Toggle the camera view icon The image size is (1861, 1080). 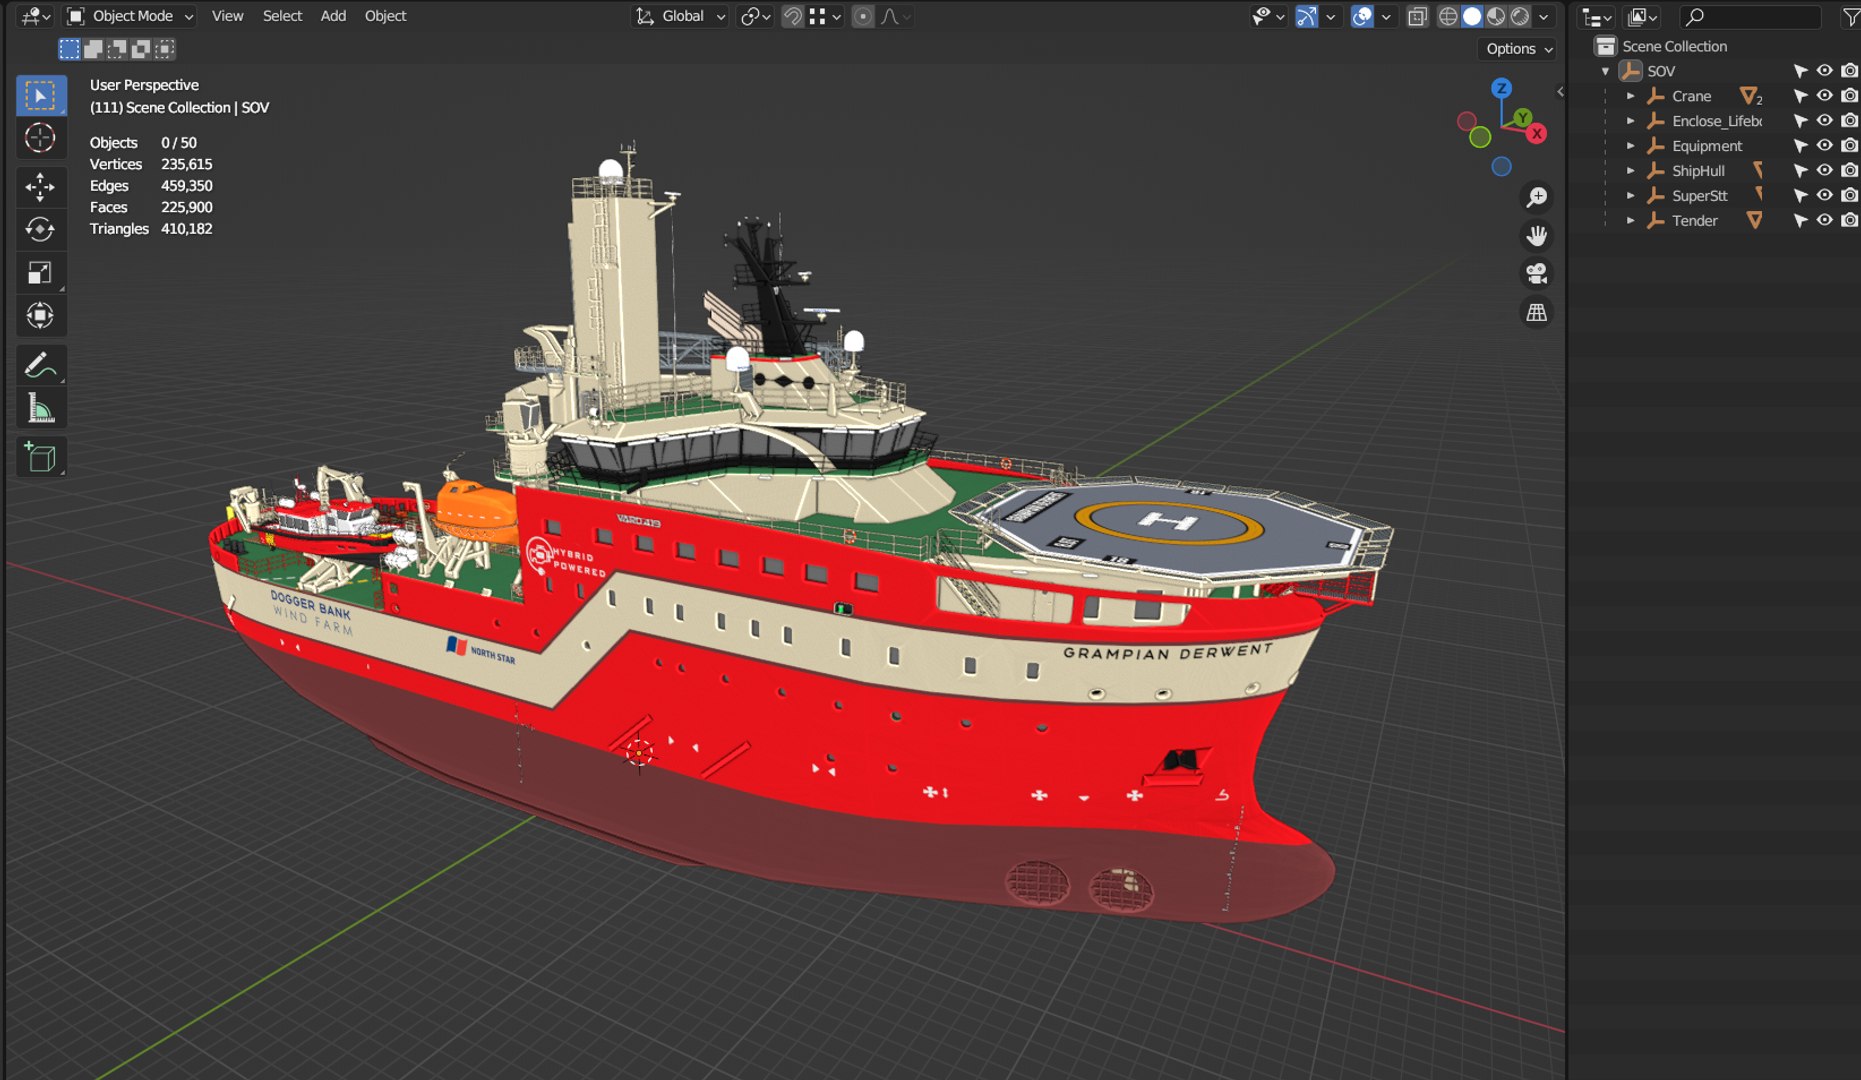coord(1537,274)
